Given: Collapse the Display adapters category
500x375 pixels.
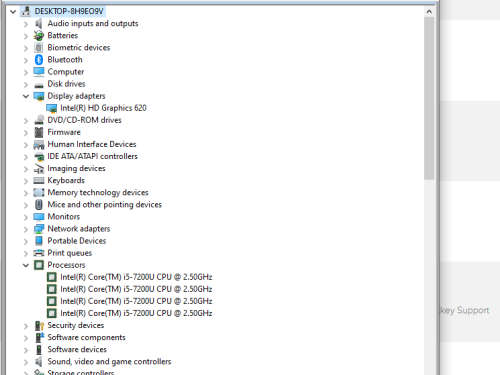Looking at the screenshot, I should point(26,96).
